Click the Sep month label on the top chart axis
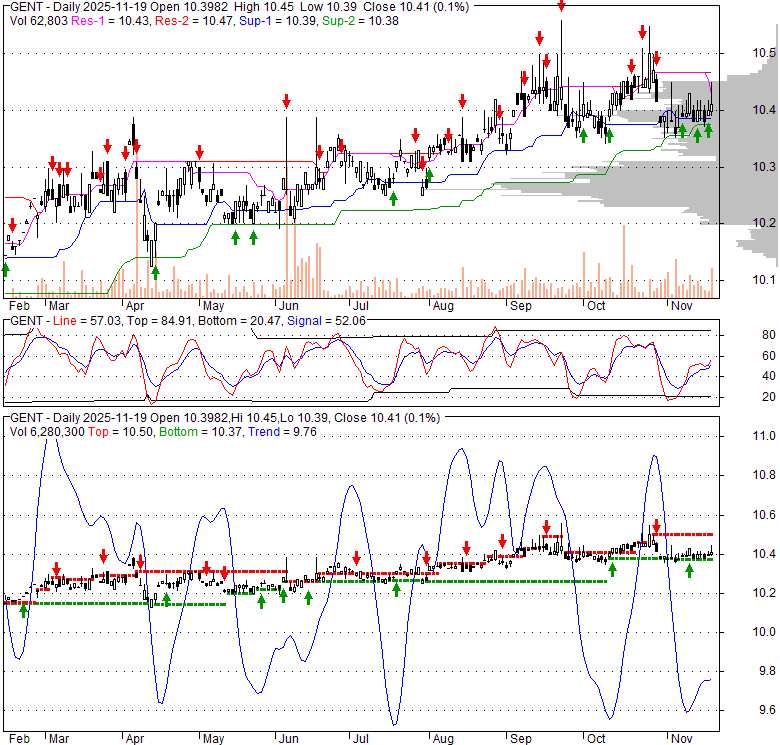The image size is (780, 745). pos(520,307)
